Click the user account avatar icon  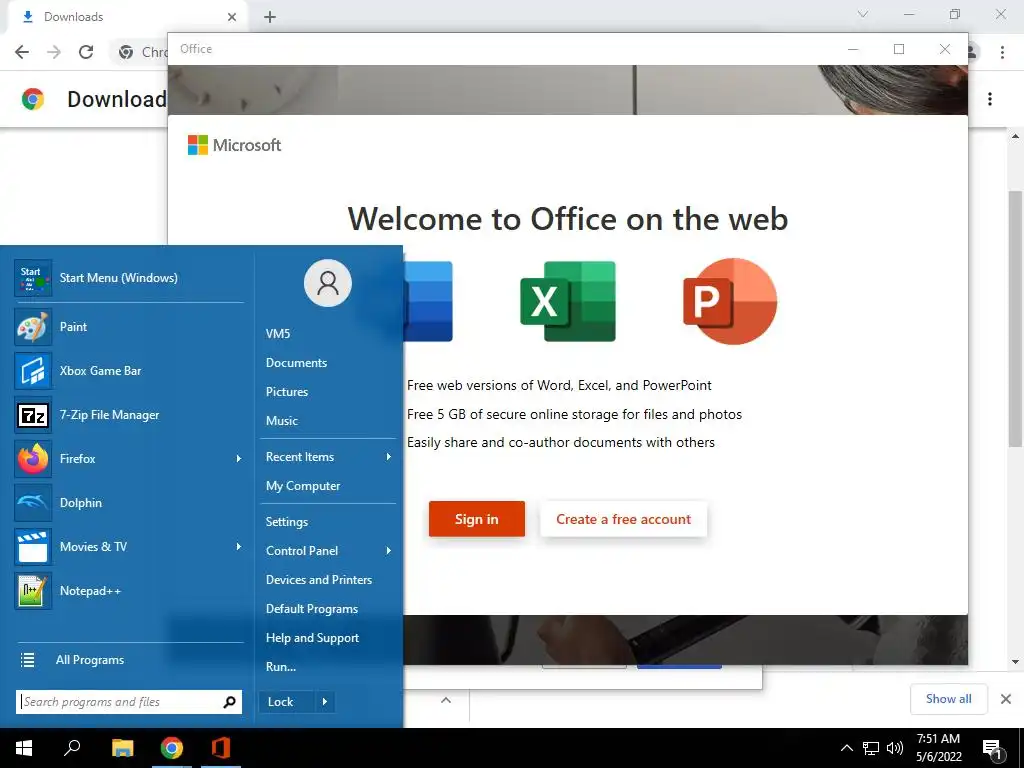click(328, 283)
